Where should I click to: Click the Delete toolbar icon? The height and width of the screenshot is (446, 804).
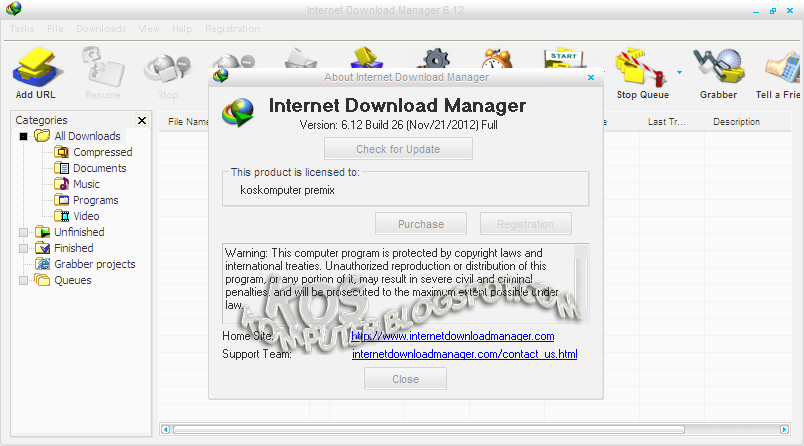pyautogui.click(x=300, y=59)
